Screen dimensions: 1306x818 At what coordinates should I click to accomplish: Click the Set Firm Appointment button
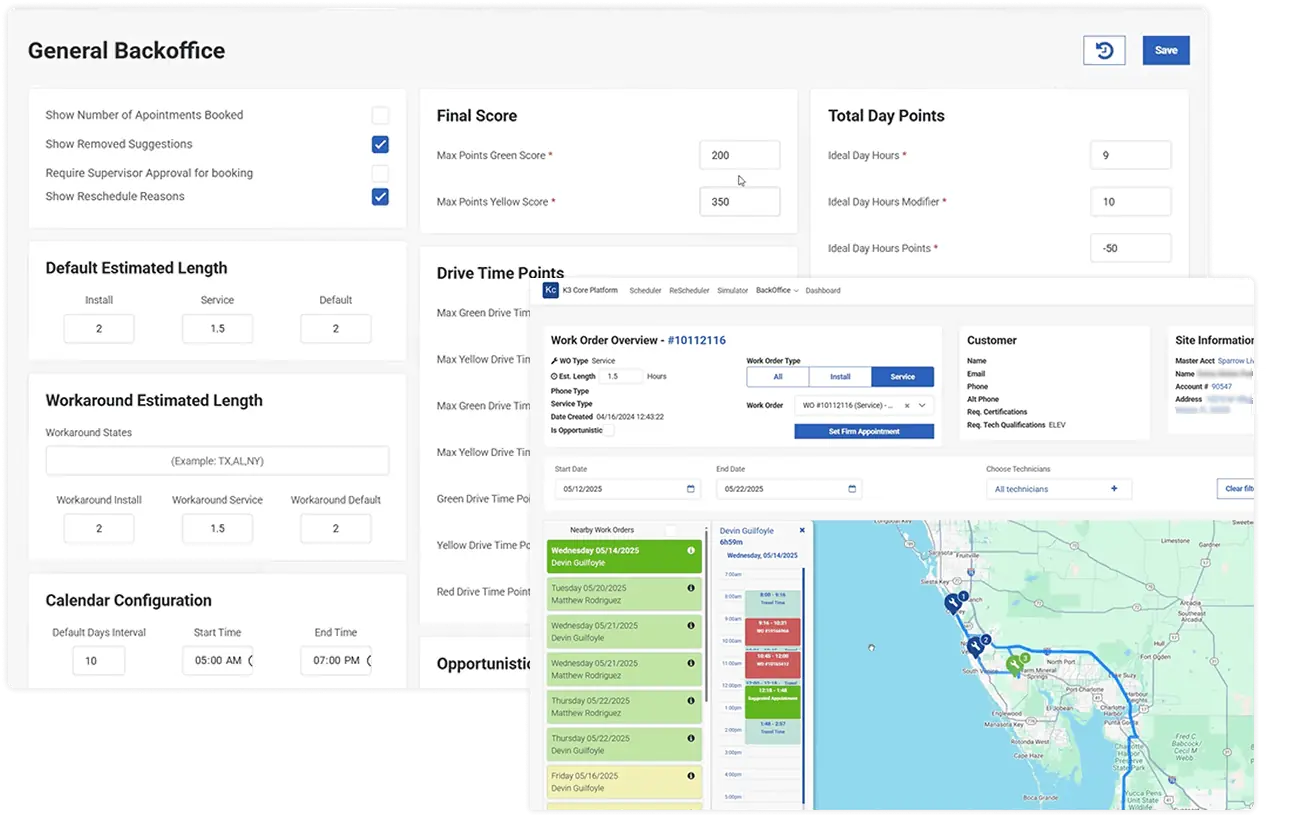tap(864, 431)
